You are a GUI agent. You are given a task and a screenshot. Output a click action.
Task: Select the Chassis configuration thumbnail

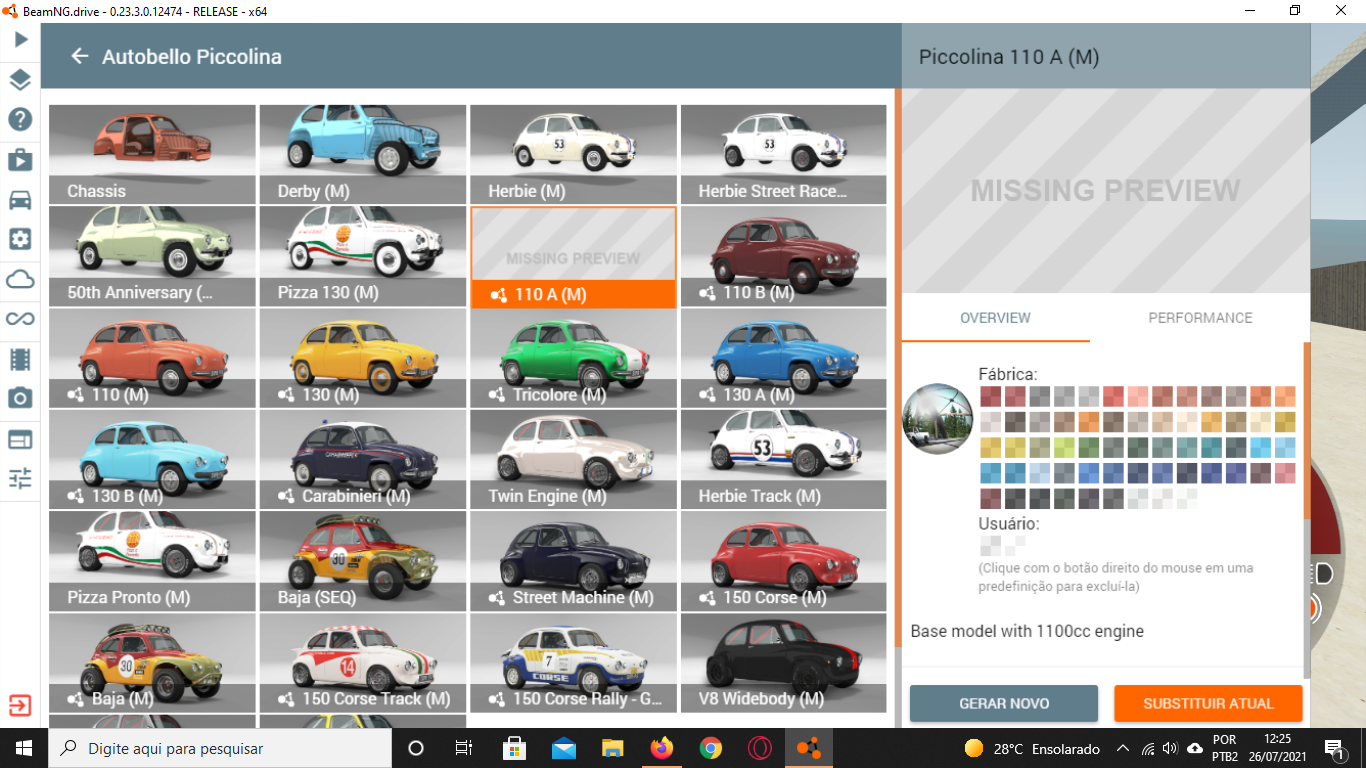(x=152, y=154)
